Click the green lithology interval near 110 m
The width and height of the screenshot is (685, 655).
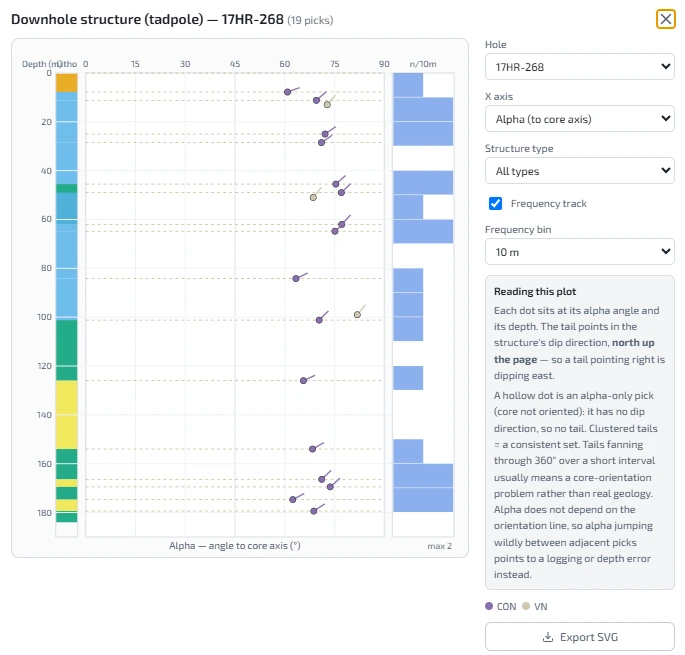pos(66,350)
